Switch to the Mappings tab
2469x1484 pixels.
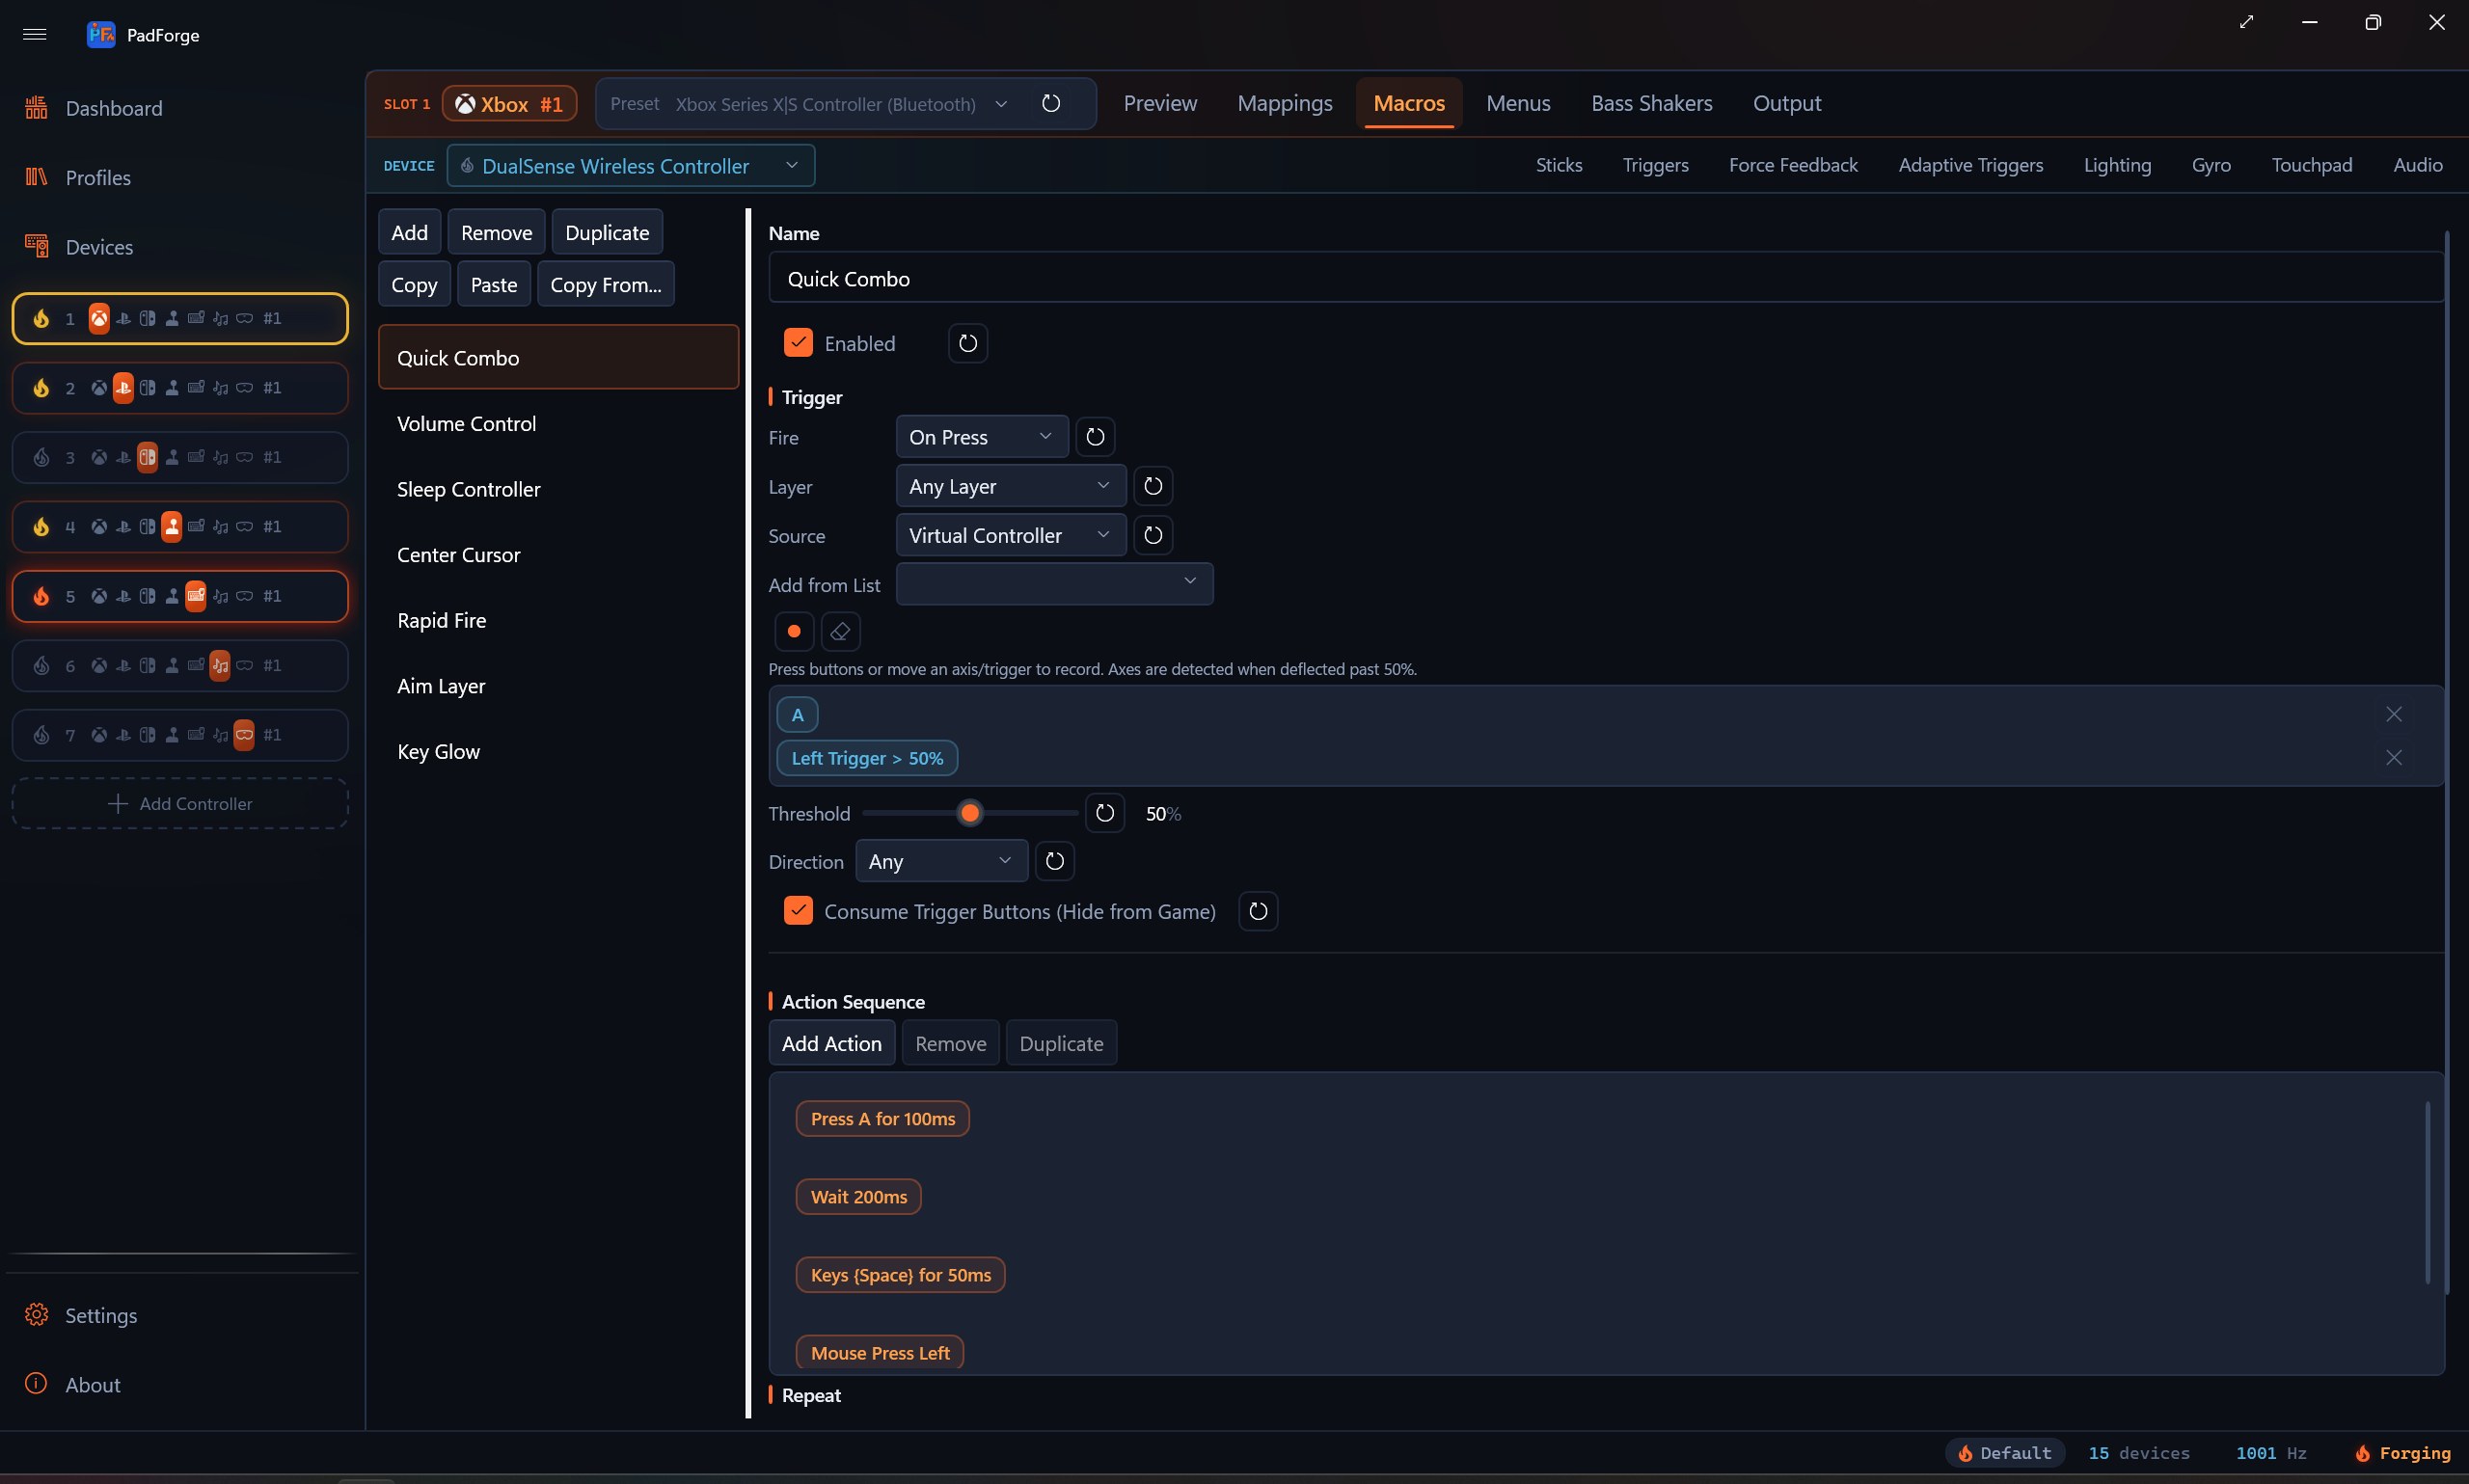pyautogui.click(x=1285, y=103)
